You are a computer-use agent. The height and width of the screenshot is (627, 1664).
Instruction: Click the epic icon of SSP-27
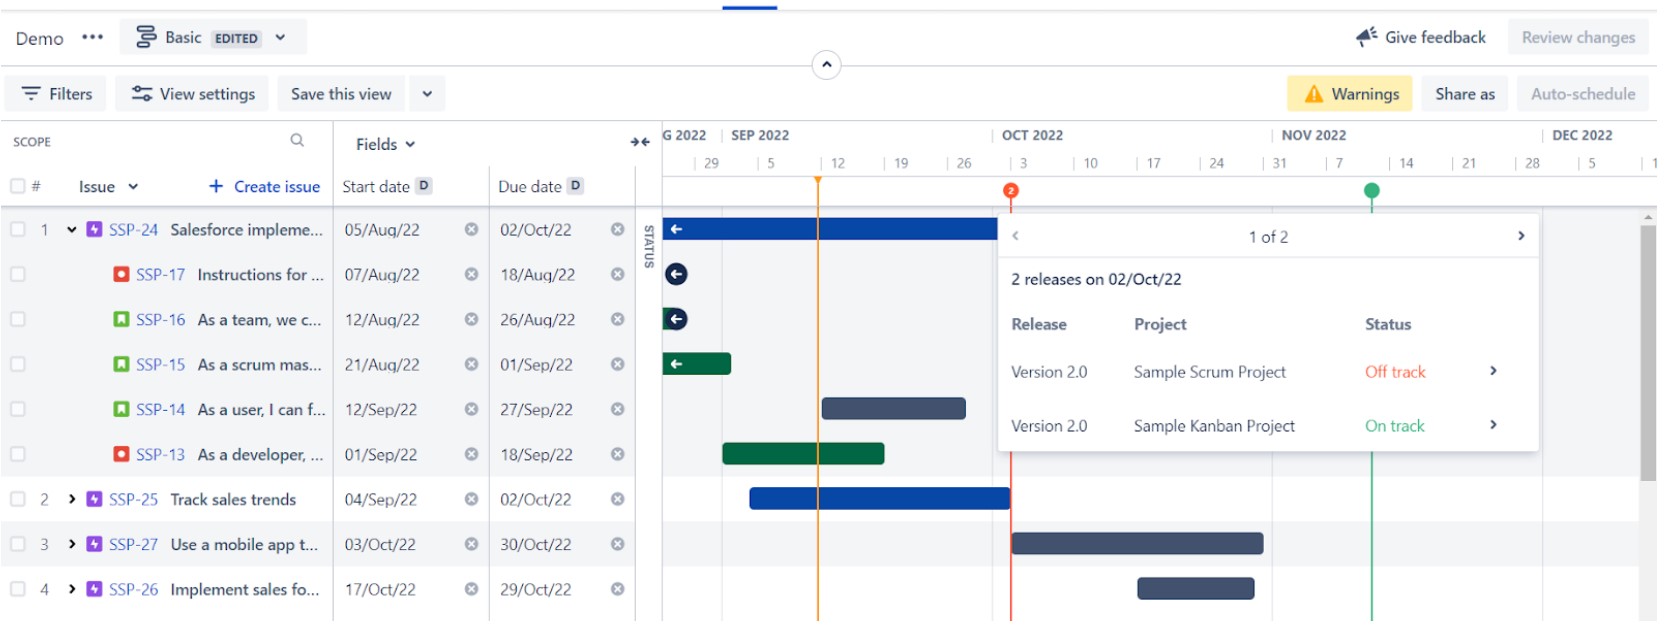(94, 544)
